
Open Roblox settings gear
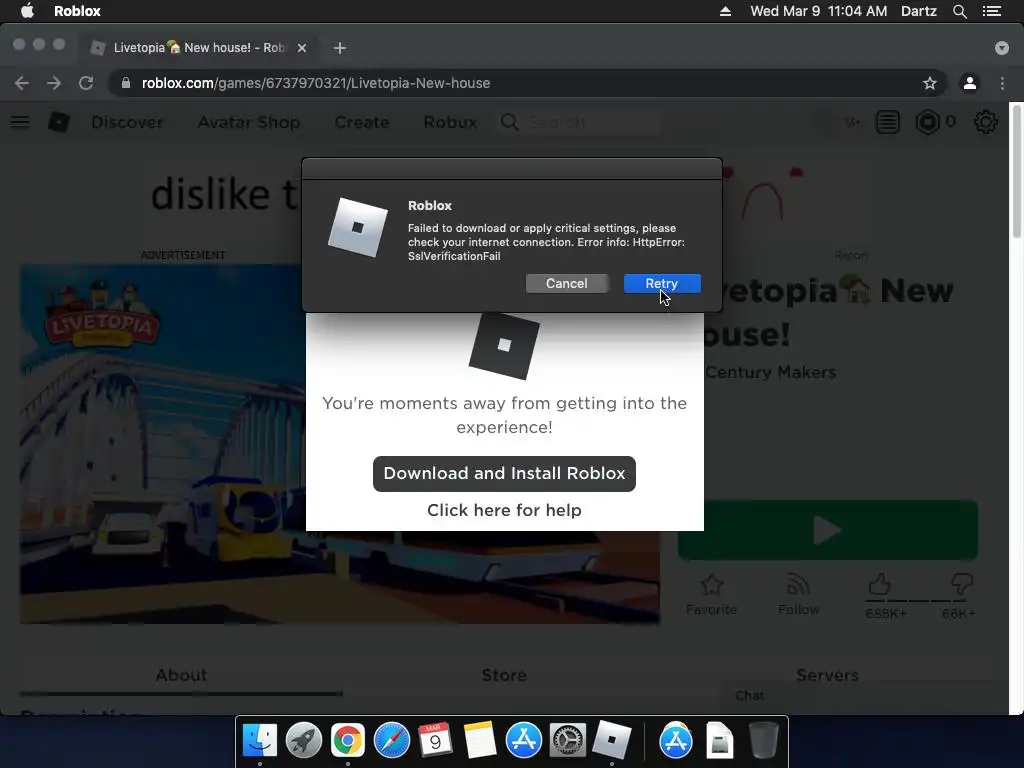coord(985,122)
